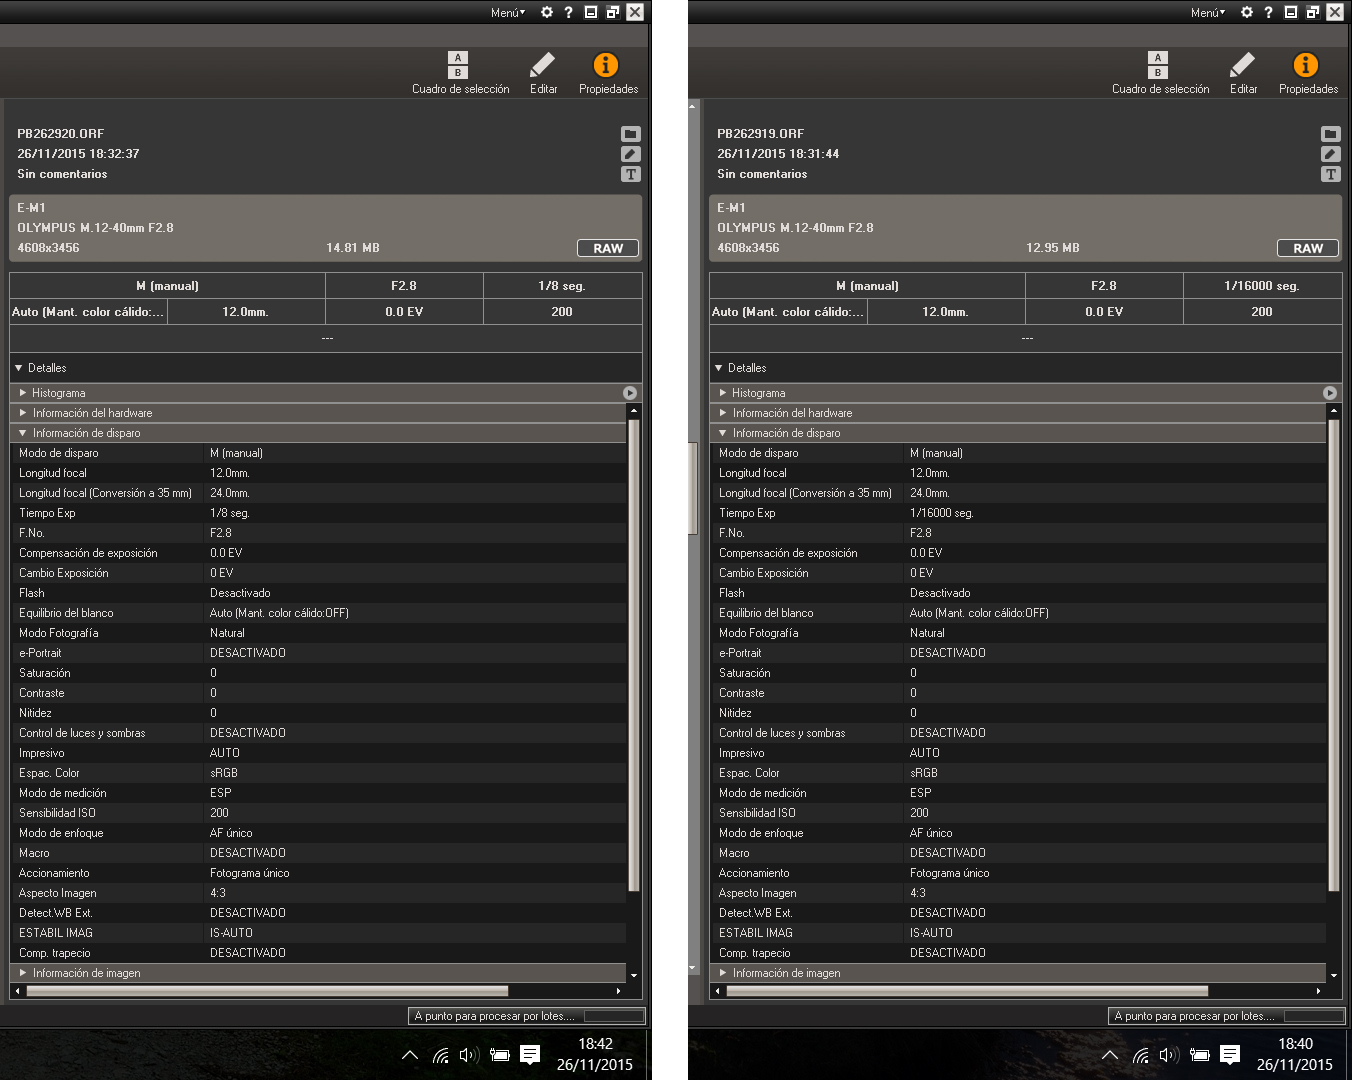The height and width of the screenshot is (1080, 1352).
Task: Open Propiedades info icon in PB262919.ORF window
Action: 1308,73
